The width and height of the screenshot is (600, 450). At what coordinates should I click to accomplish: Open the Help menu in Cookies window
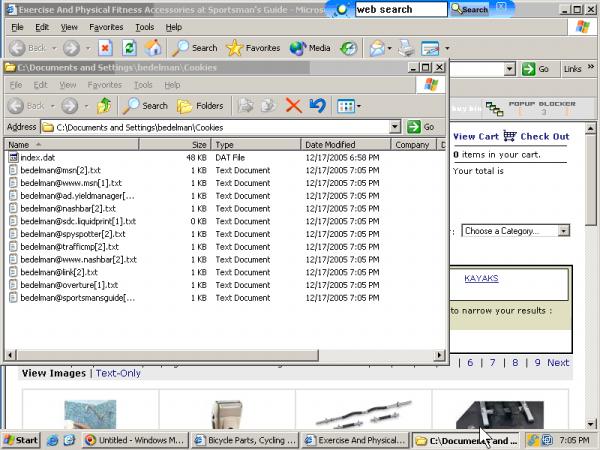coord(172,85)
